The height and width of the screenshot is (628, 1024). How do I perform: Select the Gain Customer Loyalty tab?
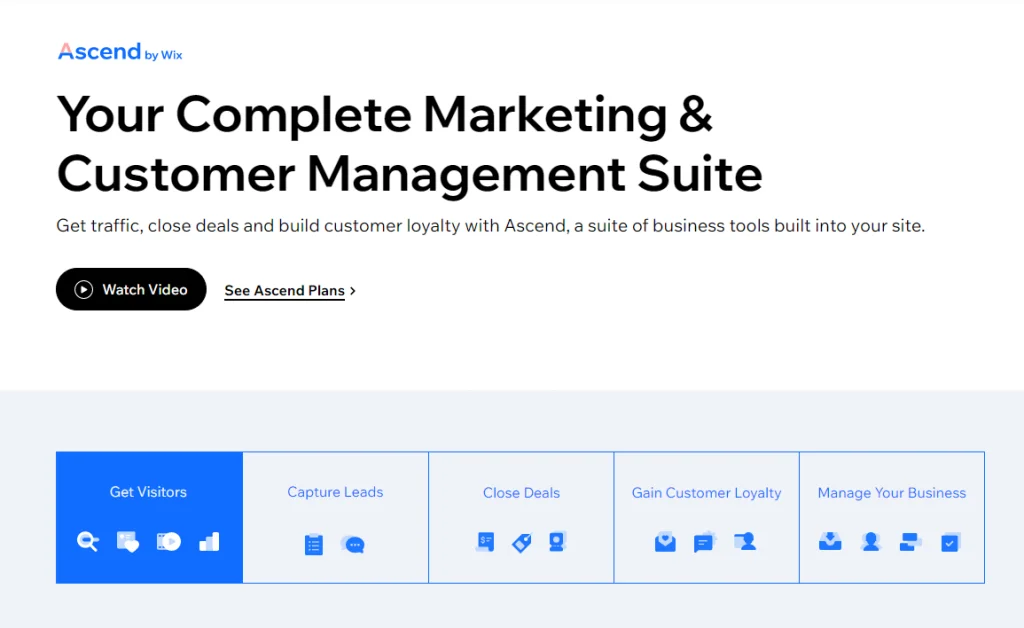706,492
